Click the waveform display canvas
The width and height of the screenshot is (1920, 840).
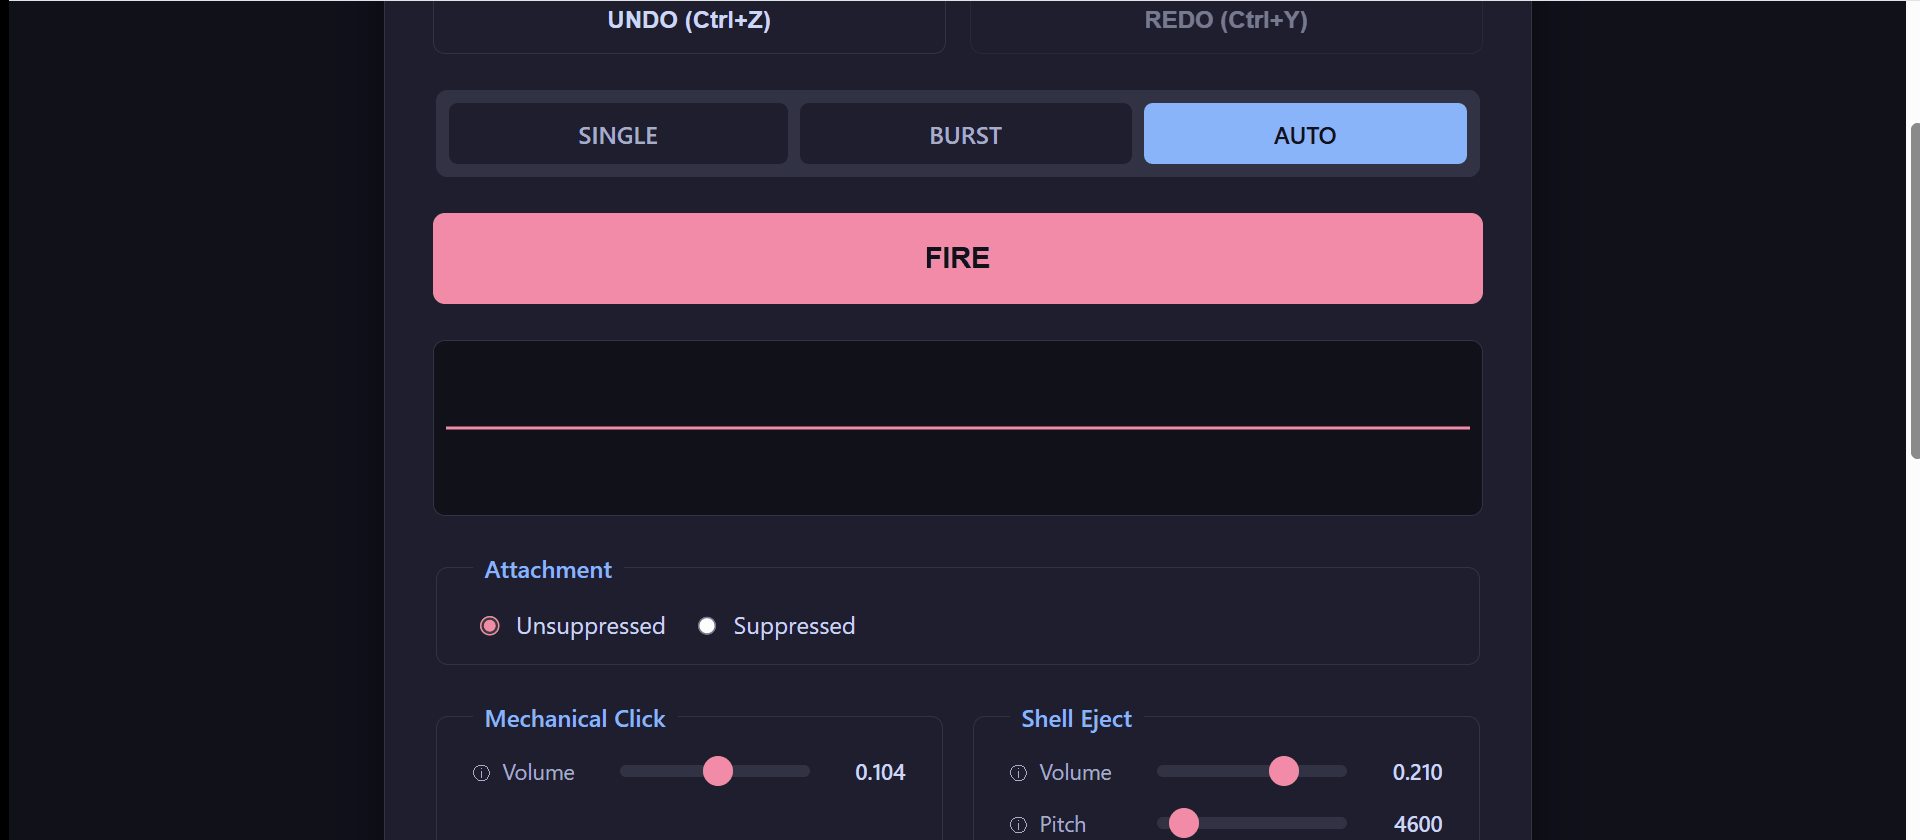click(958, 428)
